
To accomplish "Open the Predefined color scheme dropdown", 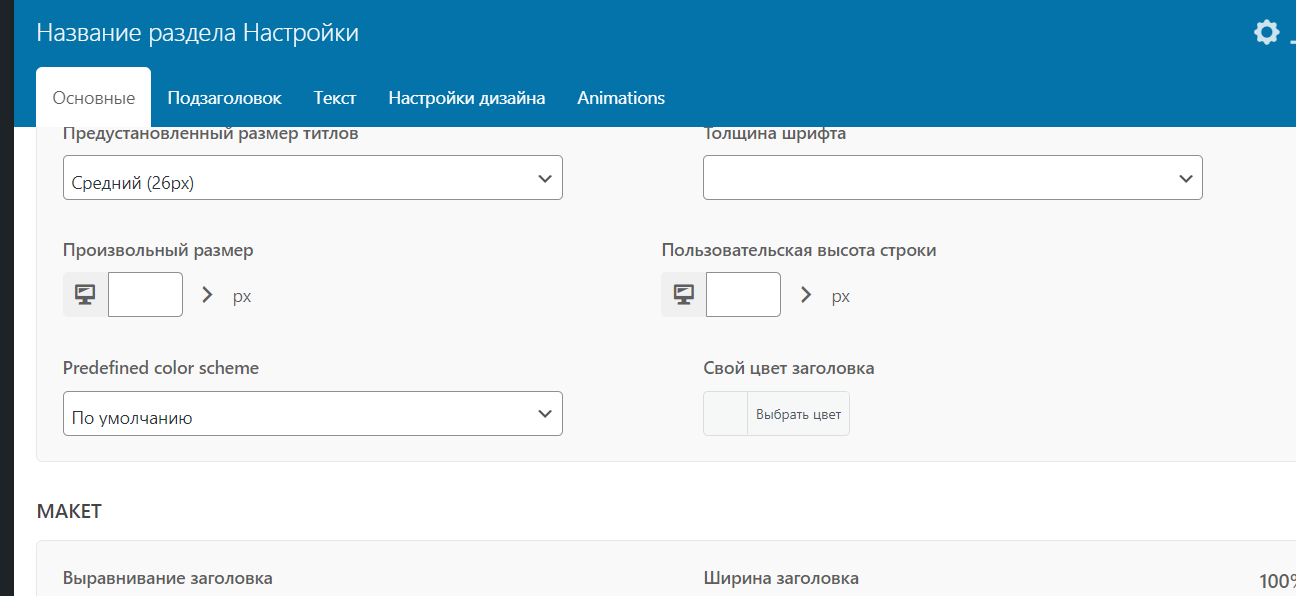I will 312,413.
